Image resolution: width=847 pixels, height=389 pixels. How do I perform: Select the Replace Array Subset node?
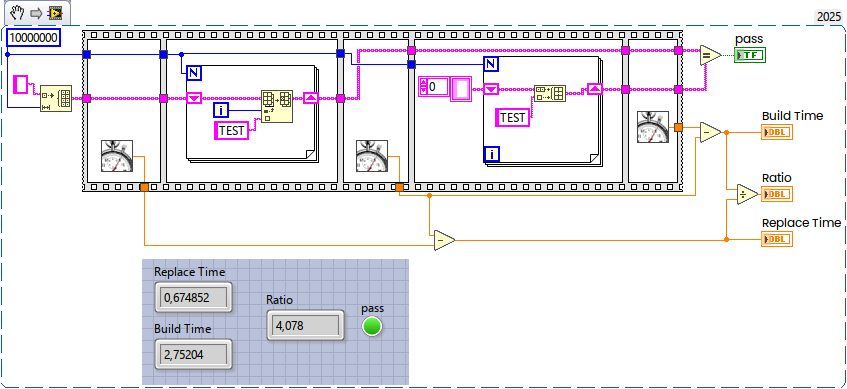(x=277, y=106)
